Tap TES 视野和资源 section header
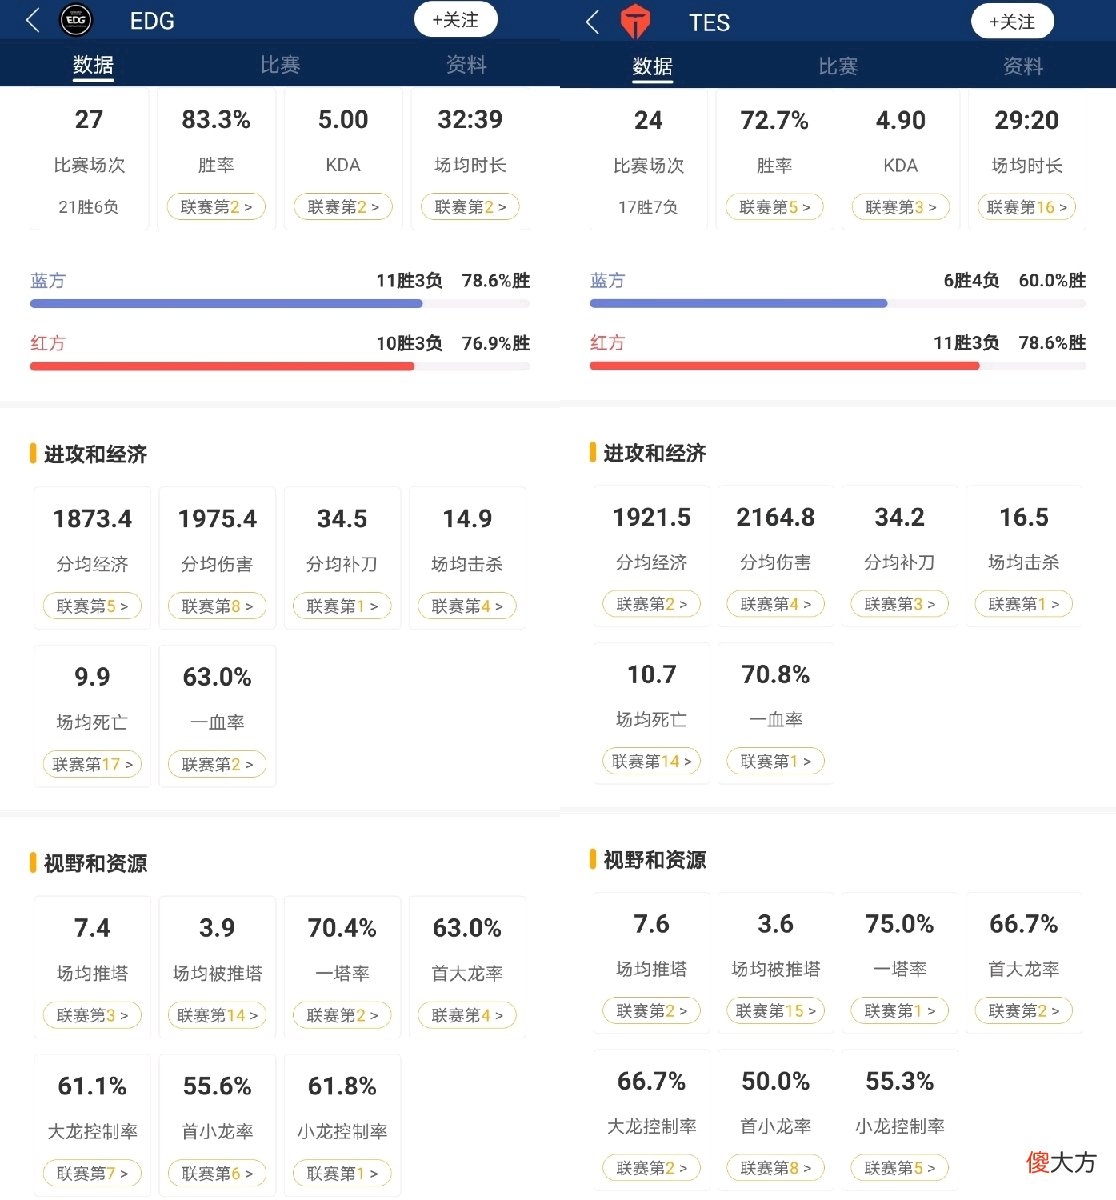 655,860
